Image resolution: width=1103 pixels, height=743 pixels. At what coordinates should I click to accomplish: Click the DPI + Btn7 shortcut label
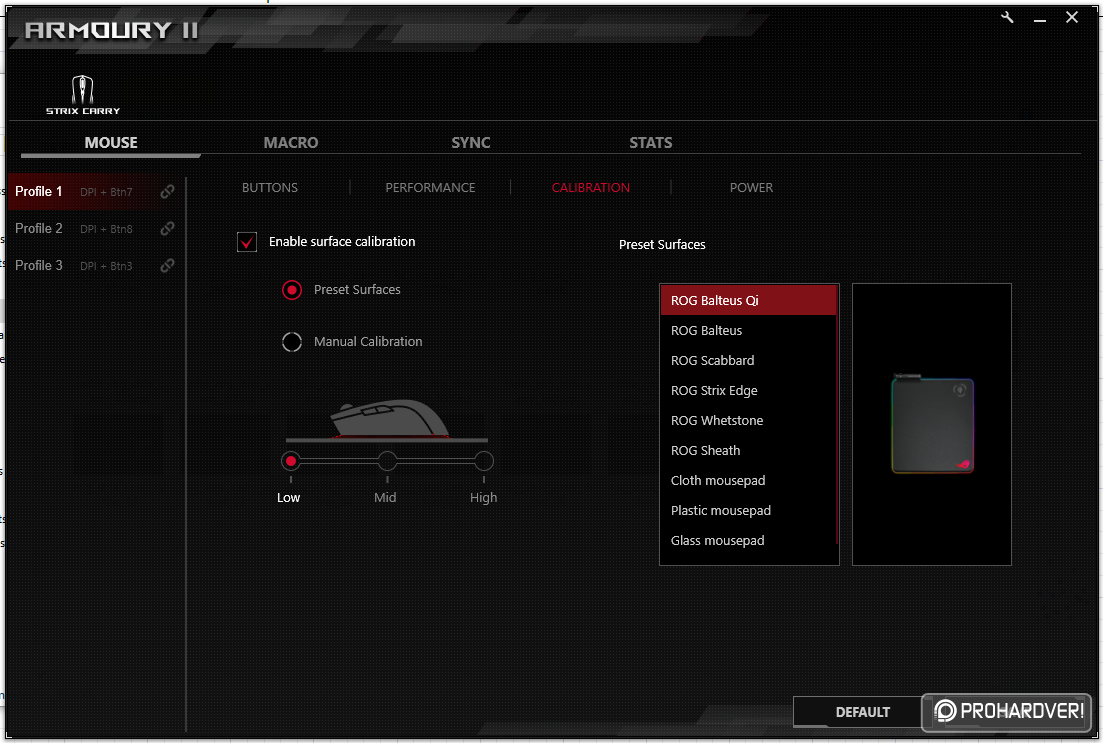(x=106, y=192)
